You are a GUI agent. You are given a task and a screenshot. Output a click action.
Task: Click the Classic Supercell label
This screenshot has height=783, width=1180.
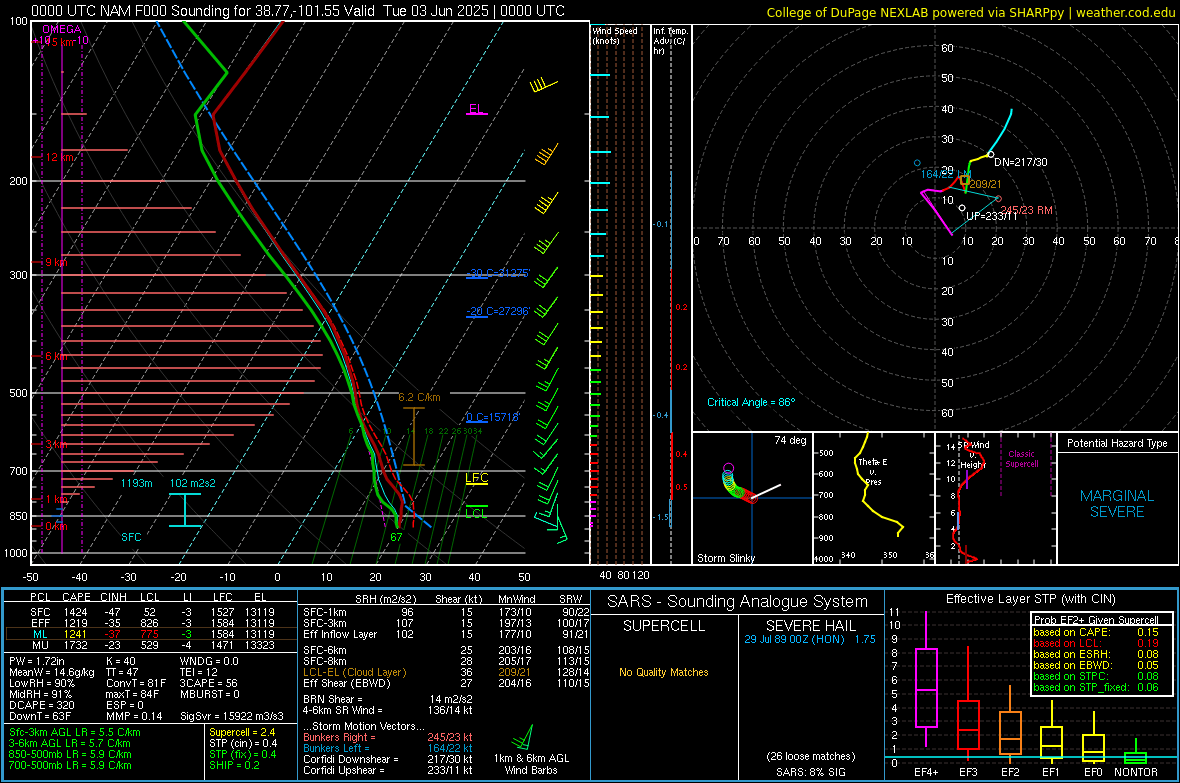1022,459
